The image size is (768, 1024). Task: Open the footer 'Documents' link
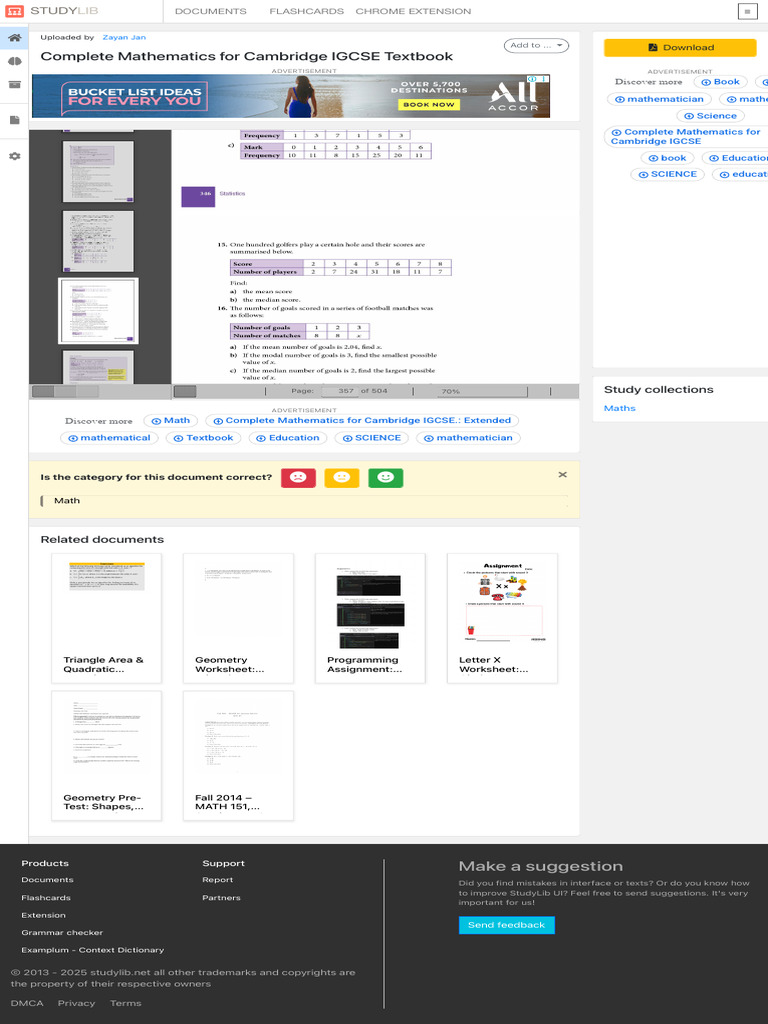pos(47,880)
